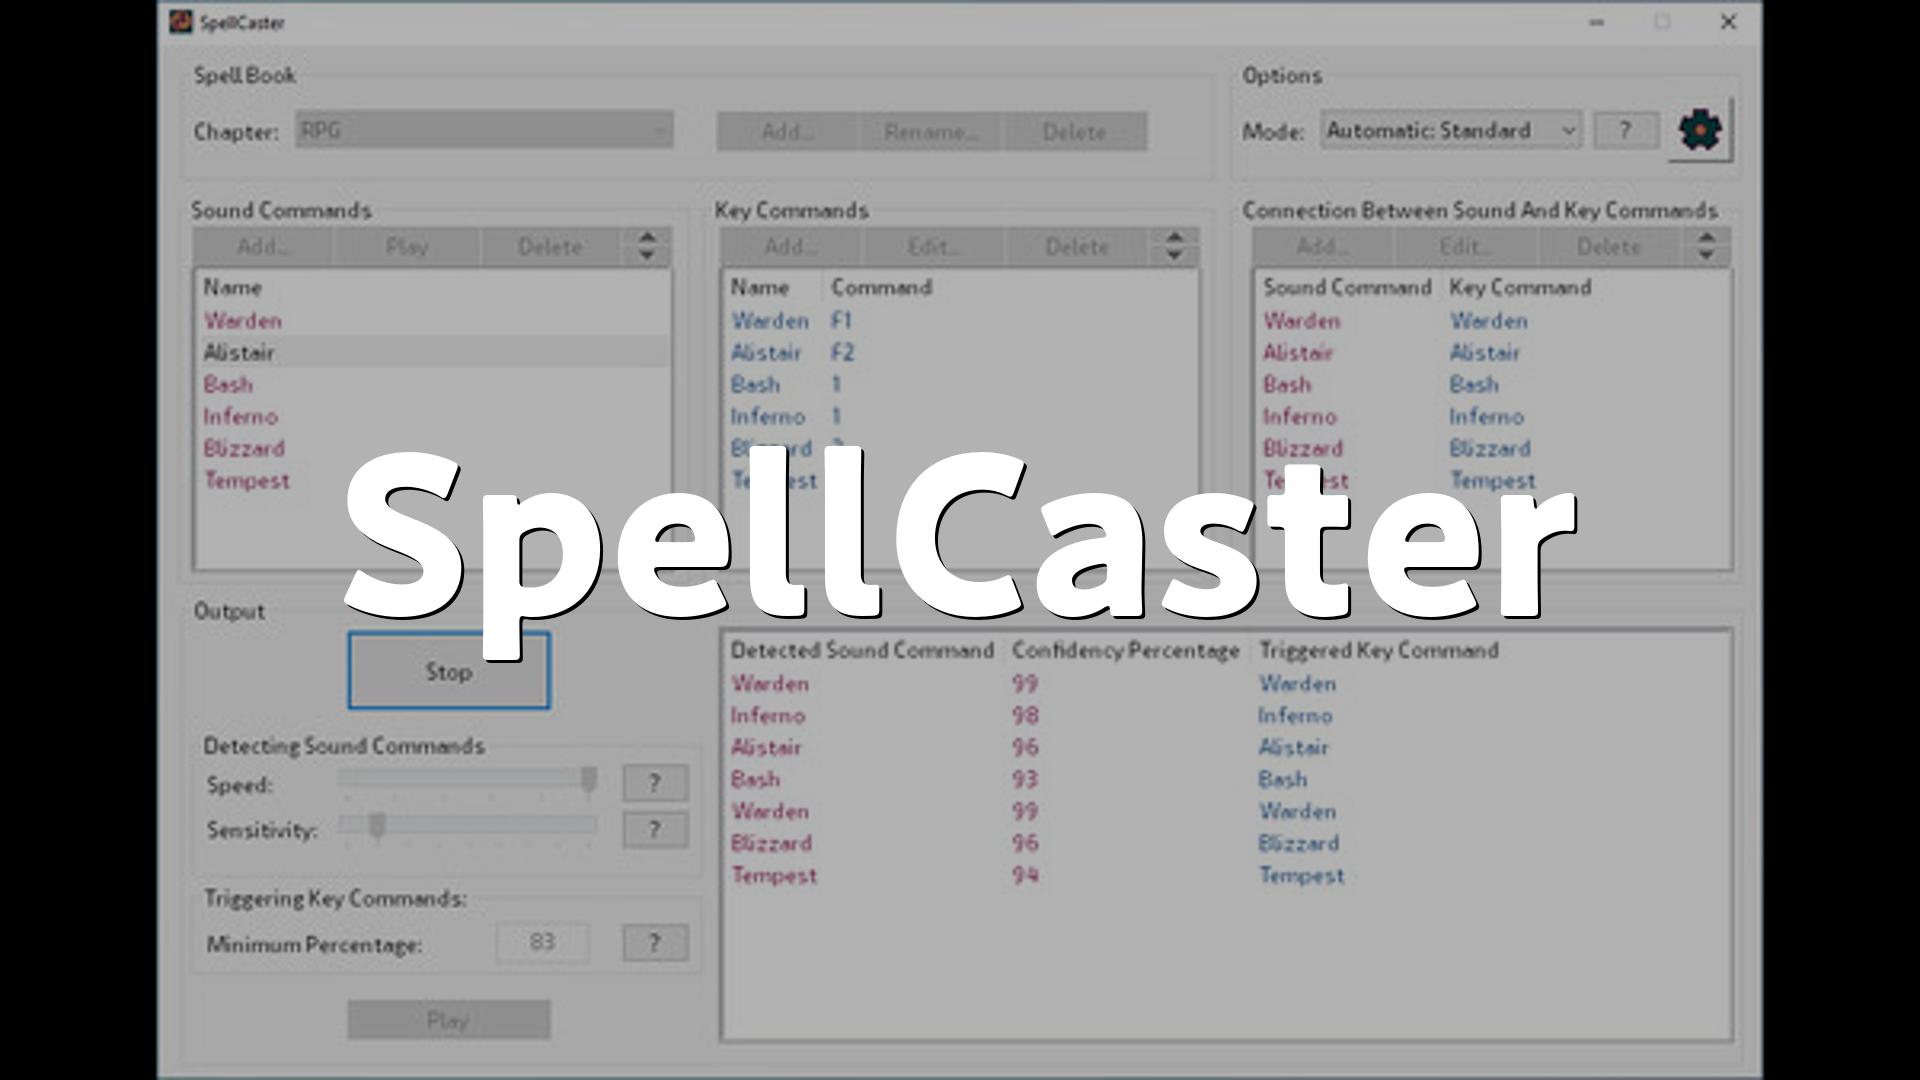Viewport: 1920px width, 1080px height.
Task: Select Alistair in Sound Commands list
Action: (432, 353)
